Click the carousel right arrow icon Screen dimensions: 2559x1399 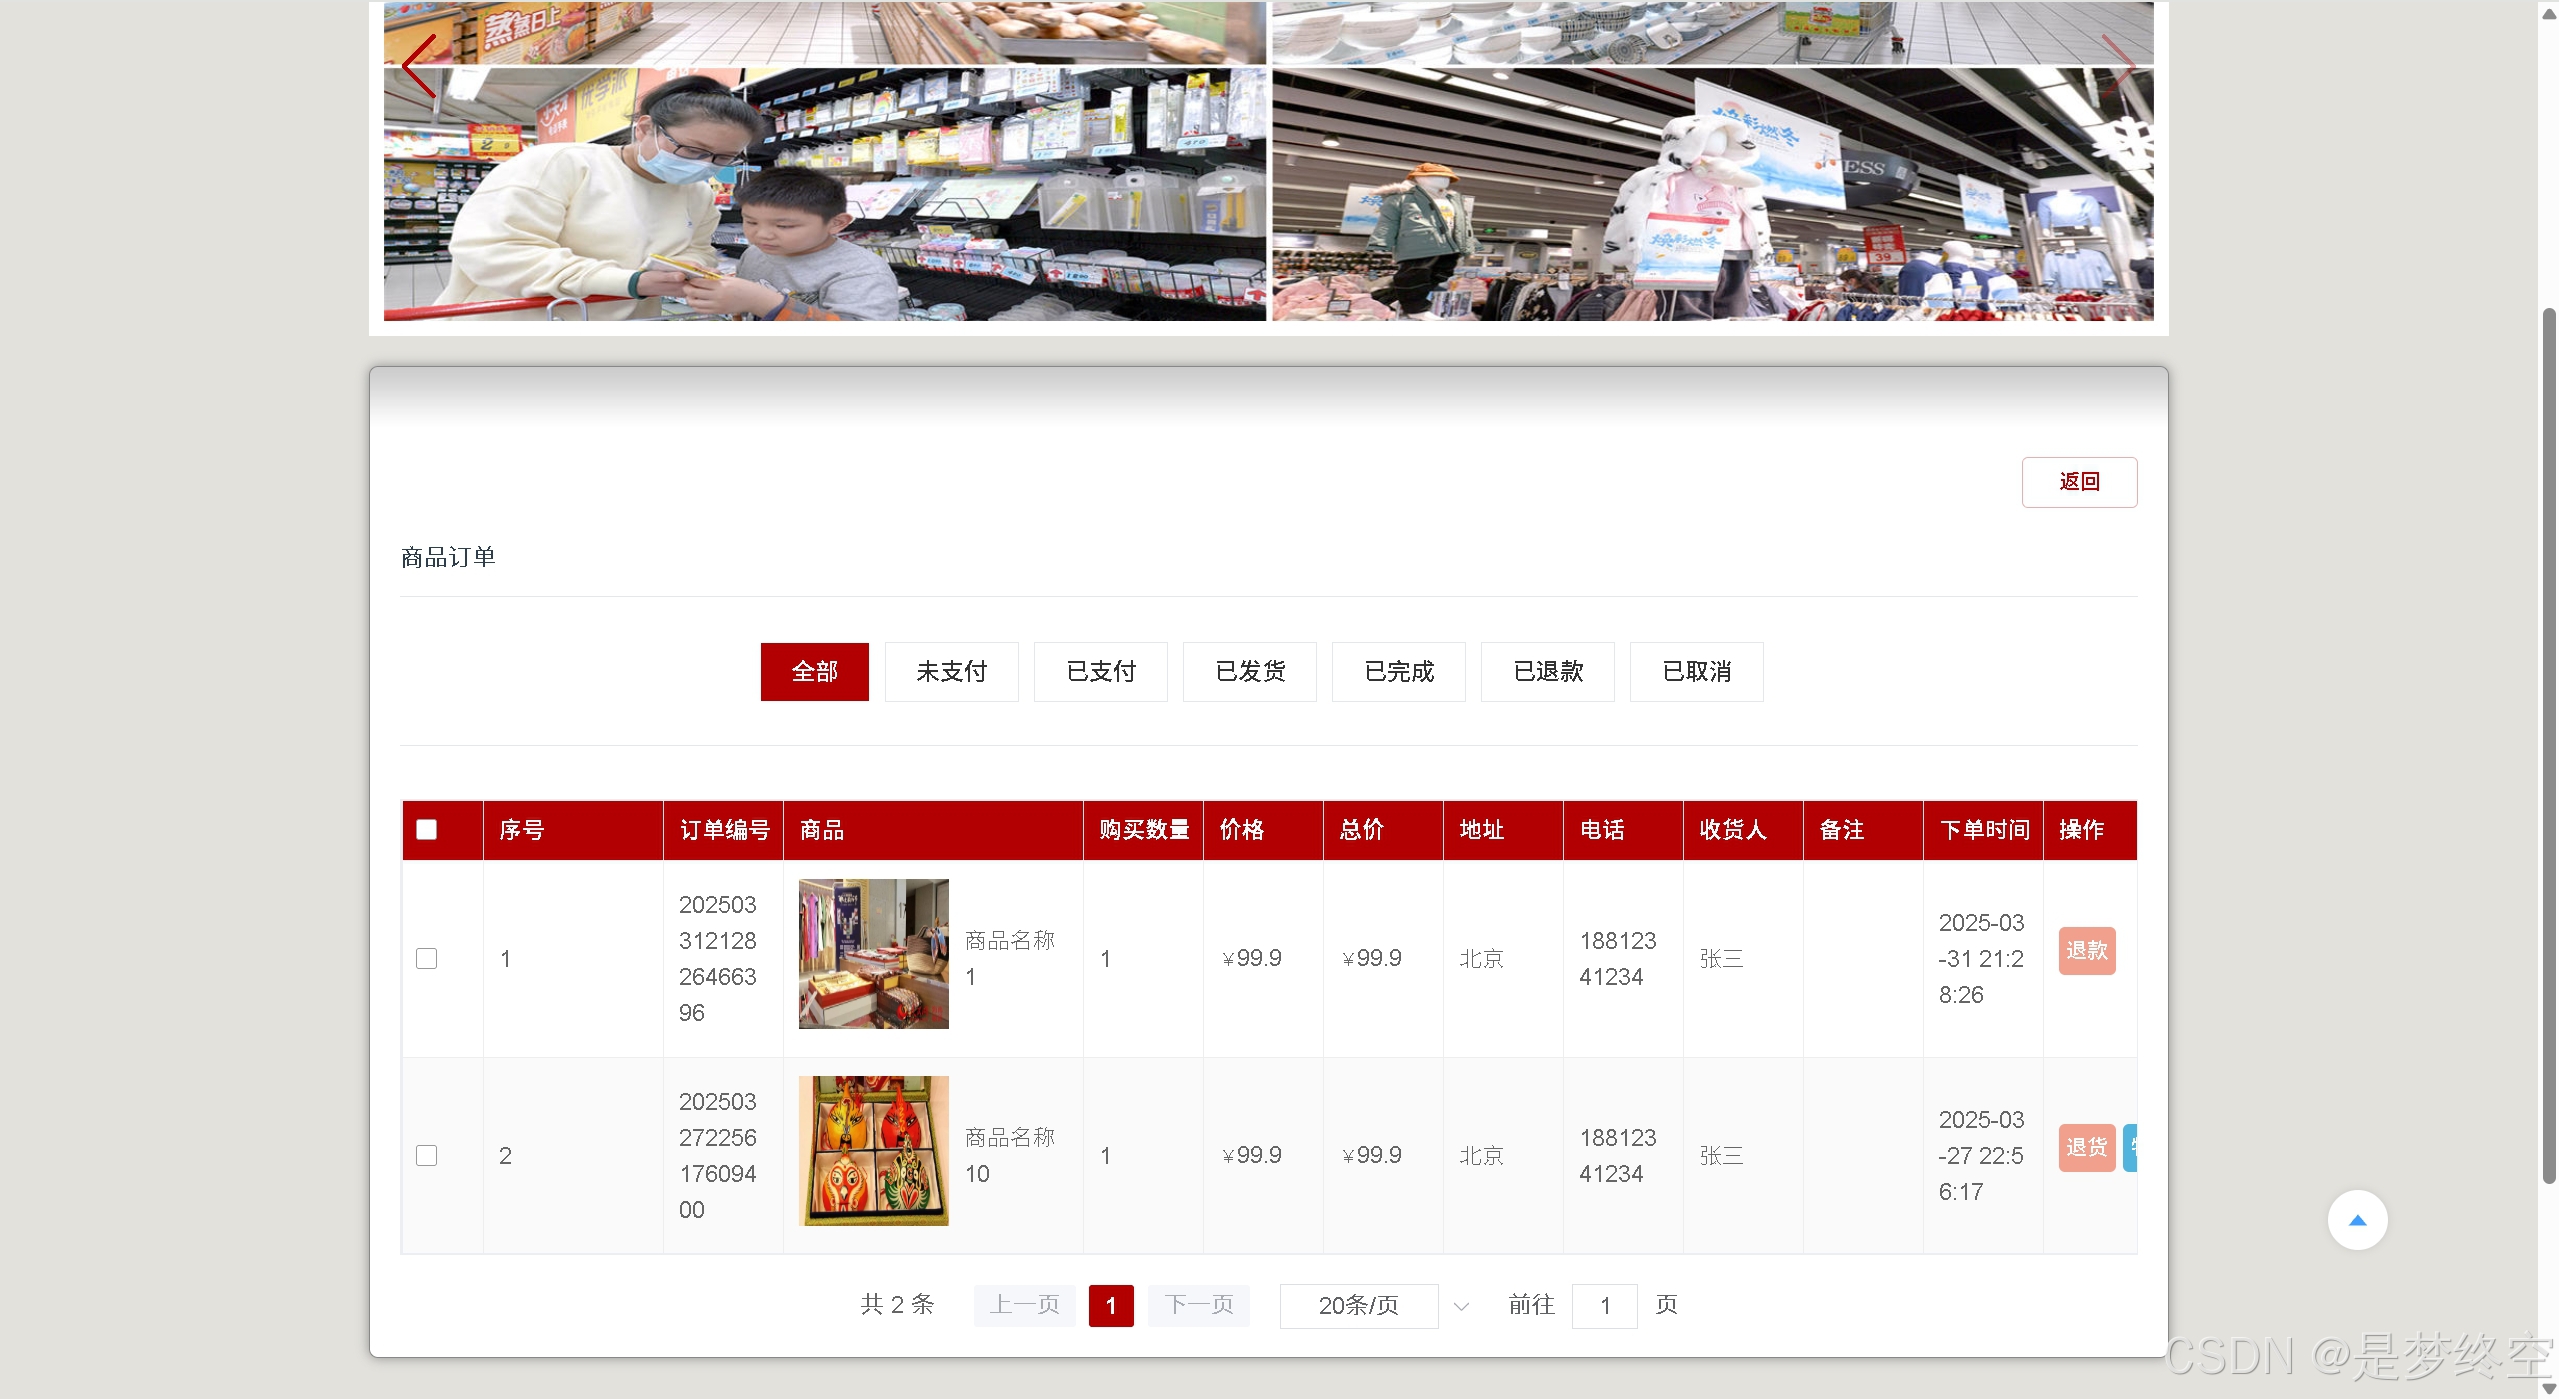pos(2117,66)
